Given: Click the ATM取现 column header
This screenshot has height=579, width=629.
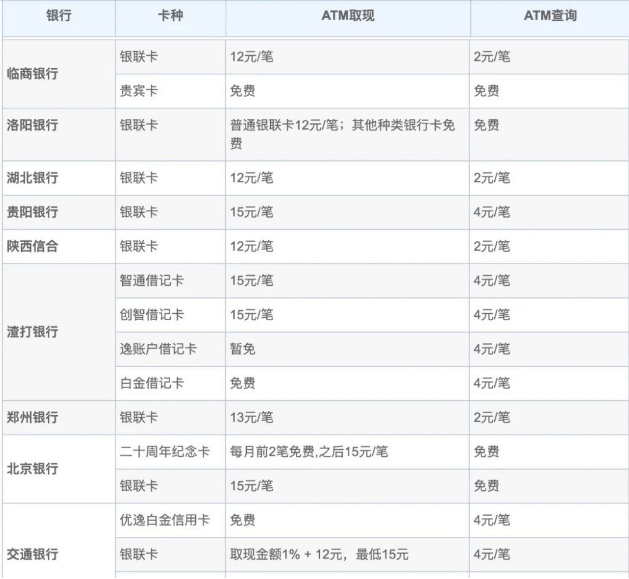Looking at the screenshot, I should pyautogui.click(x=348, y=16).
